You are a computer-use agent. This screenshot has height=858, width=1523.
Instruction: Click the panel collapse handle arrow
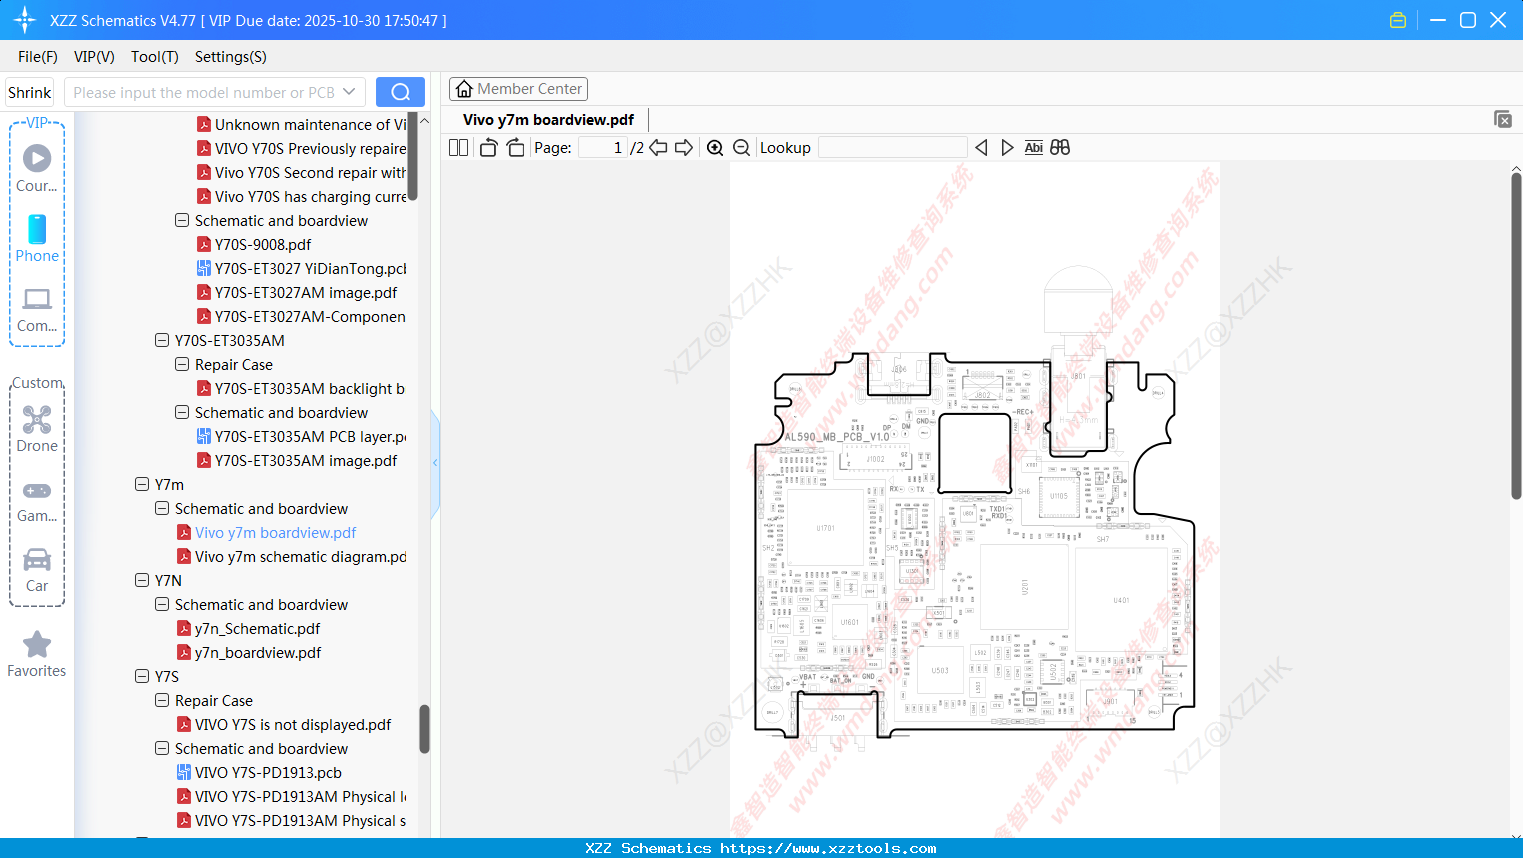(435, 462)
